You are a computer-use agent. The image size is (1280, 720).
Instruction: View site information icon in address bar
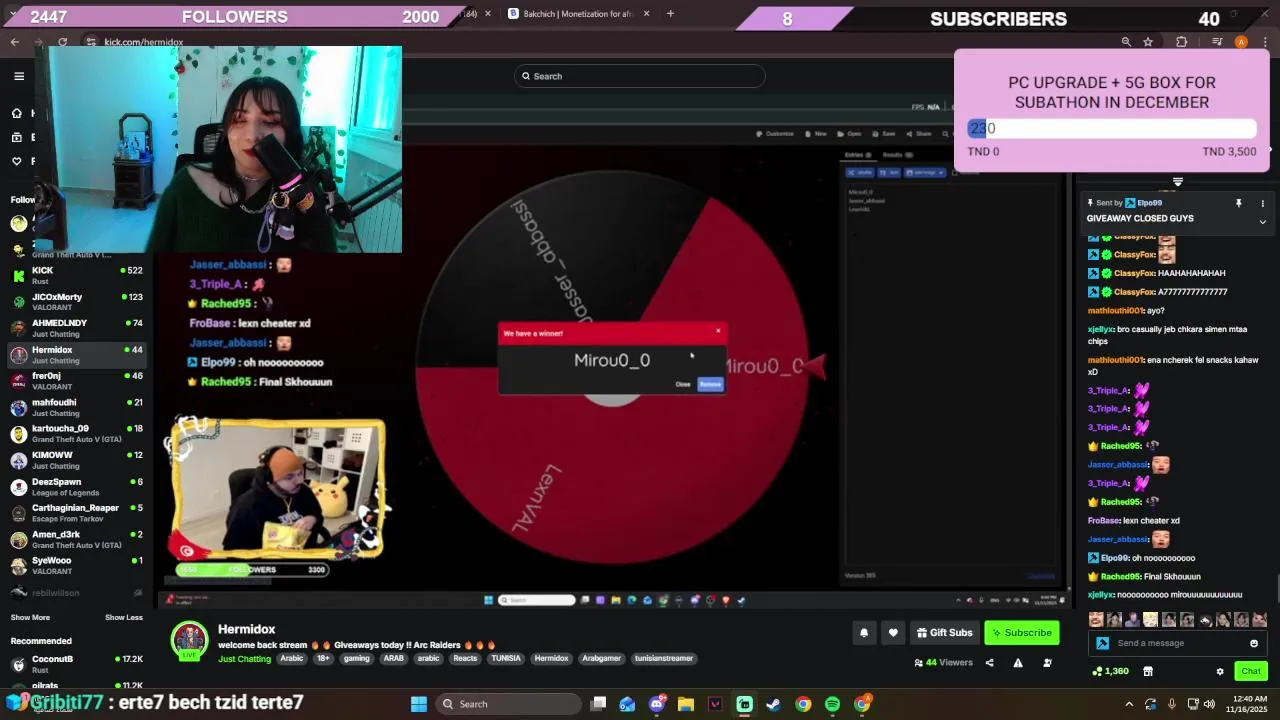[91, 42]
